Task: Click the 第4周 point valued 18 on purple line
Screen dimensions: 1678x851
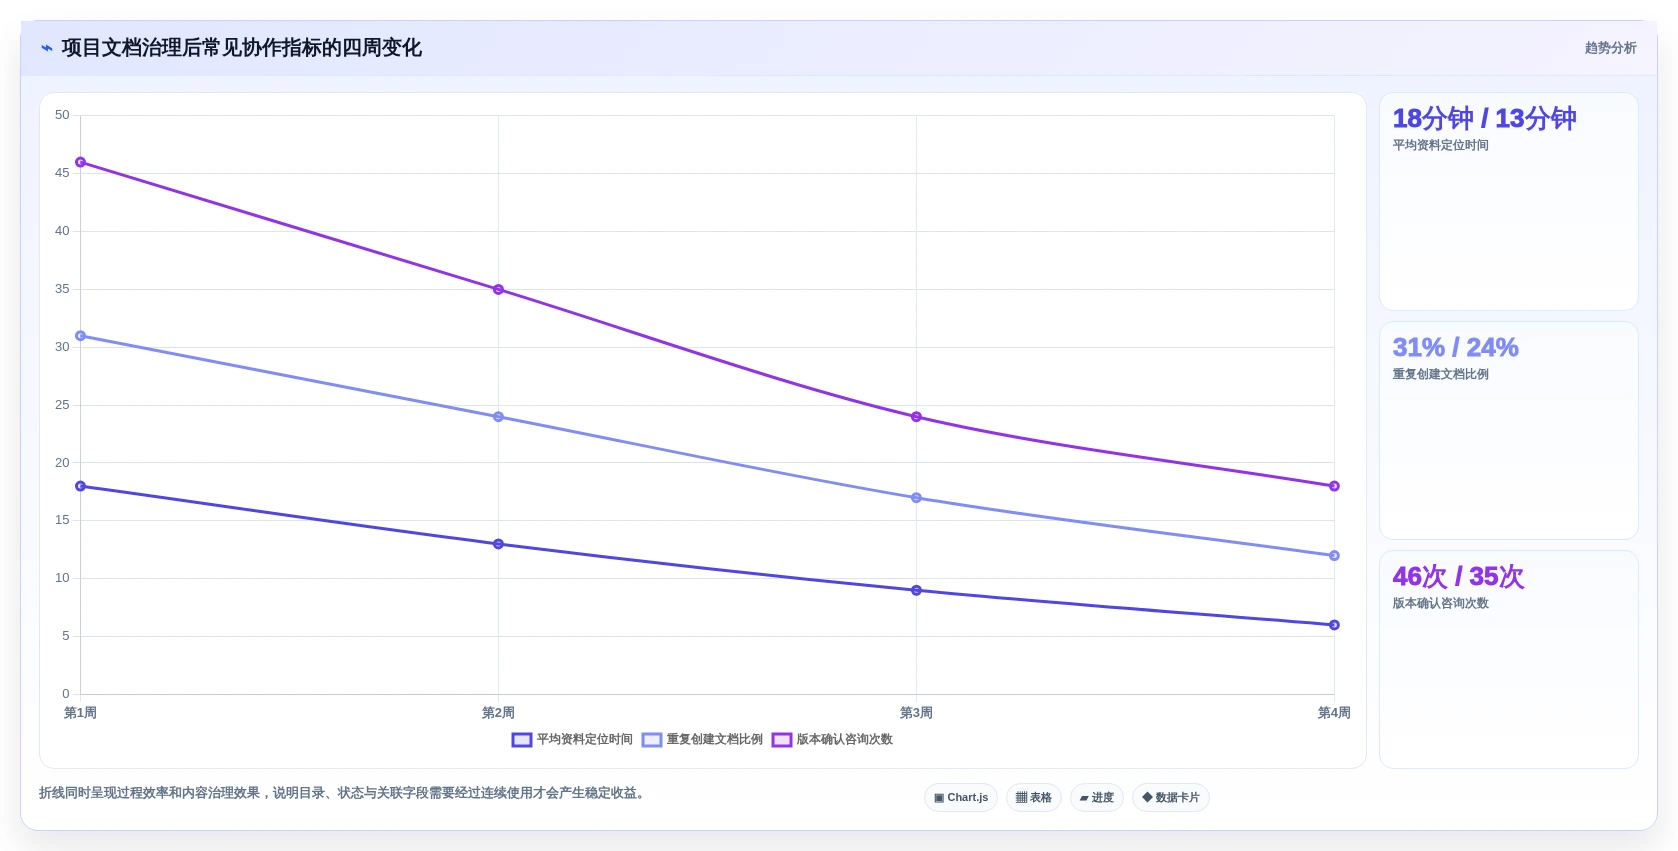Action: tap(1334, 486)
